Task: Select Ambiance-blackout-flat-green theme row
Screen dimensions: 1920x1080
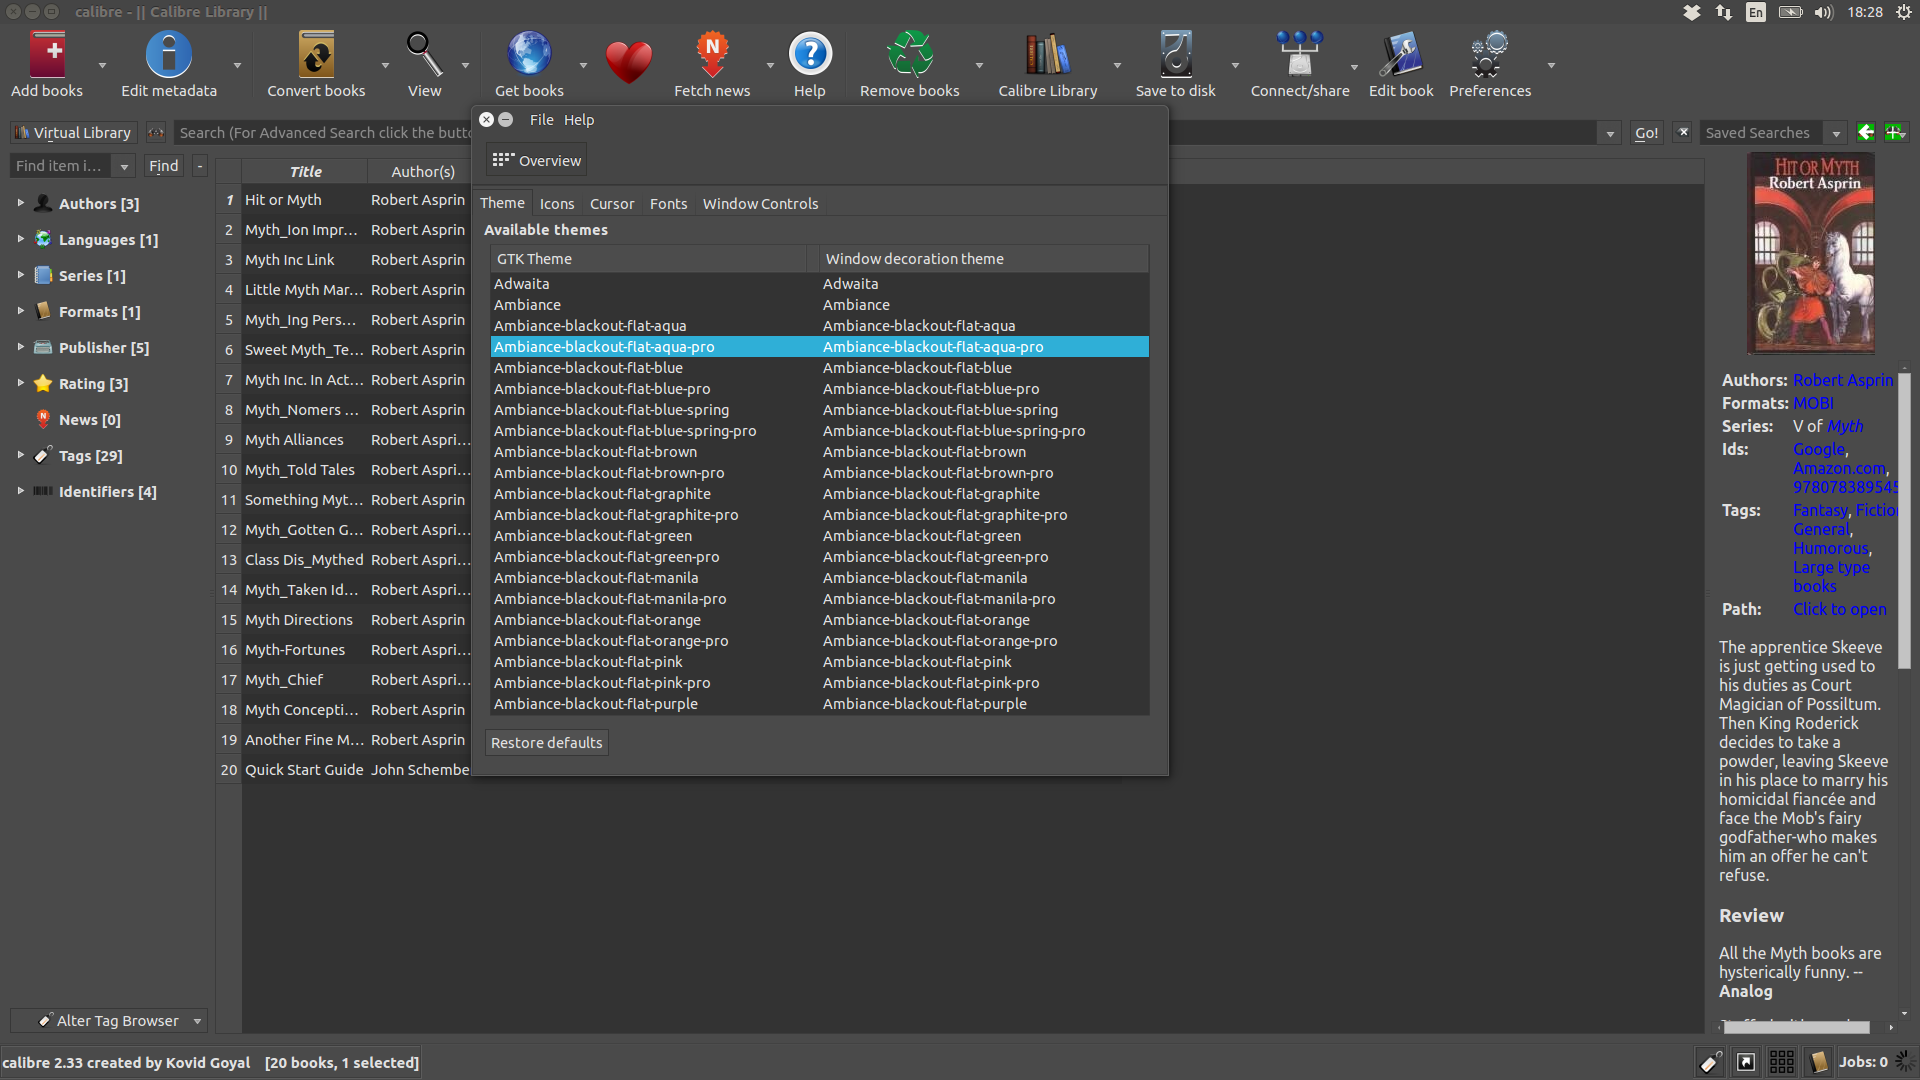Action: [592, 536]
